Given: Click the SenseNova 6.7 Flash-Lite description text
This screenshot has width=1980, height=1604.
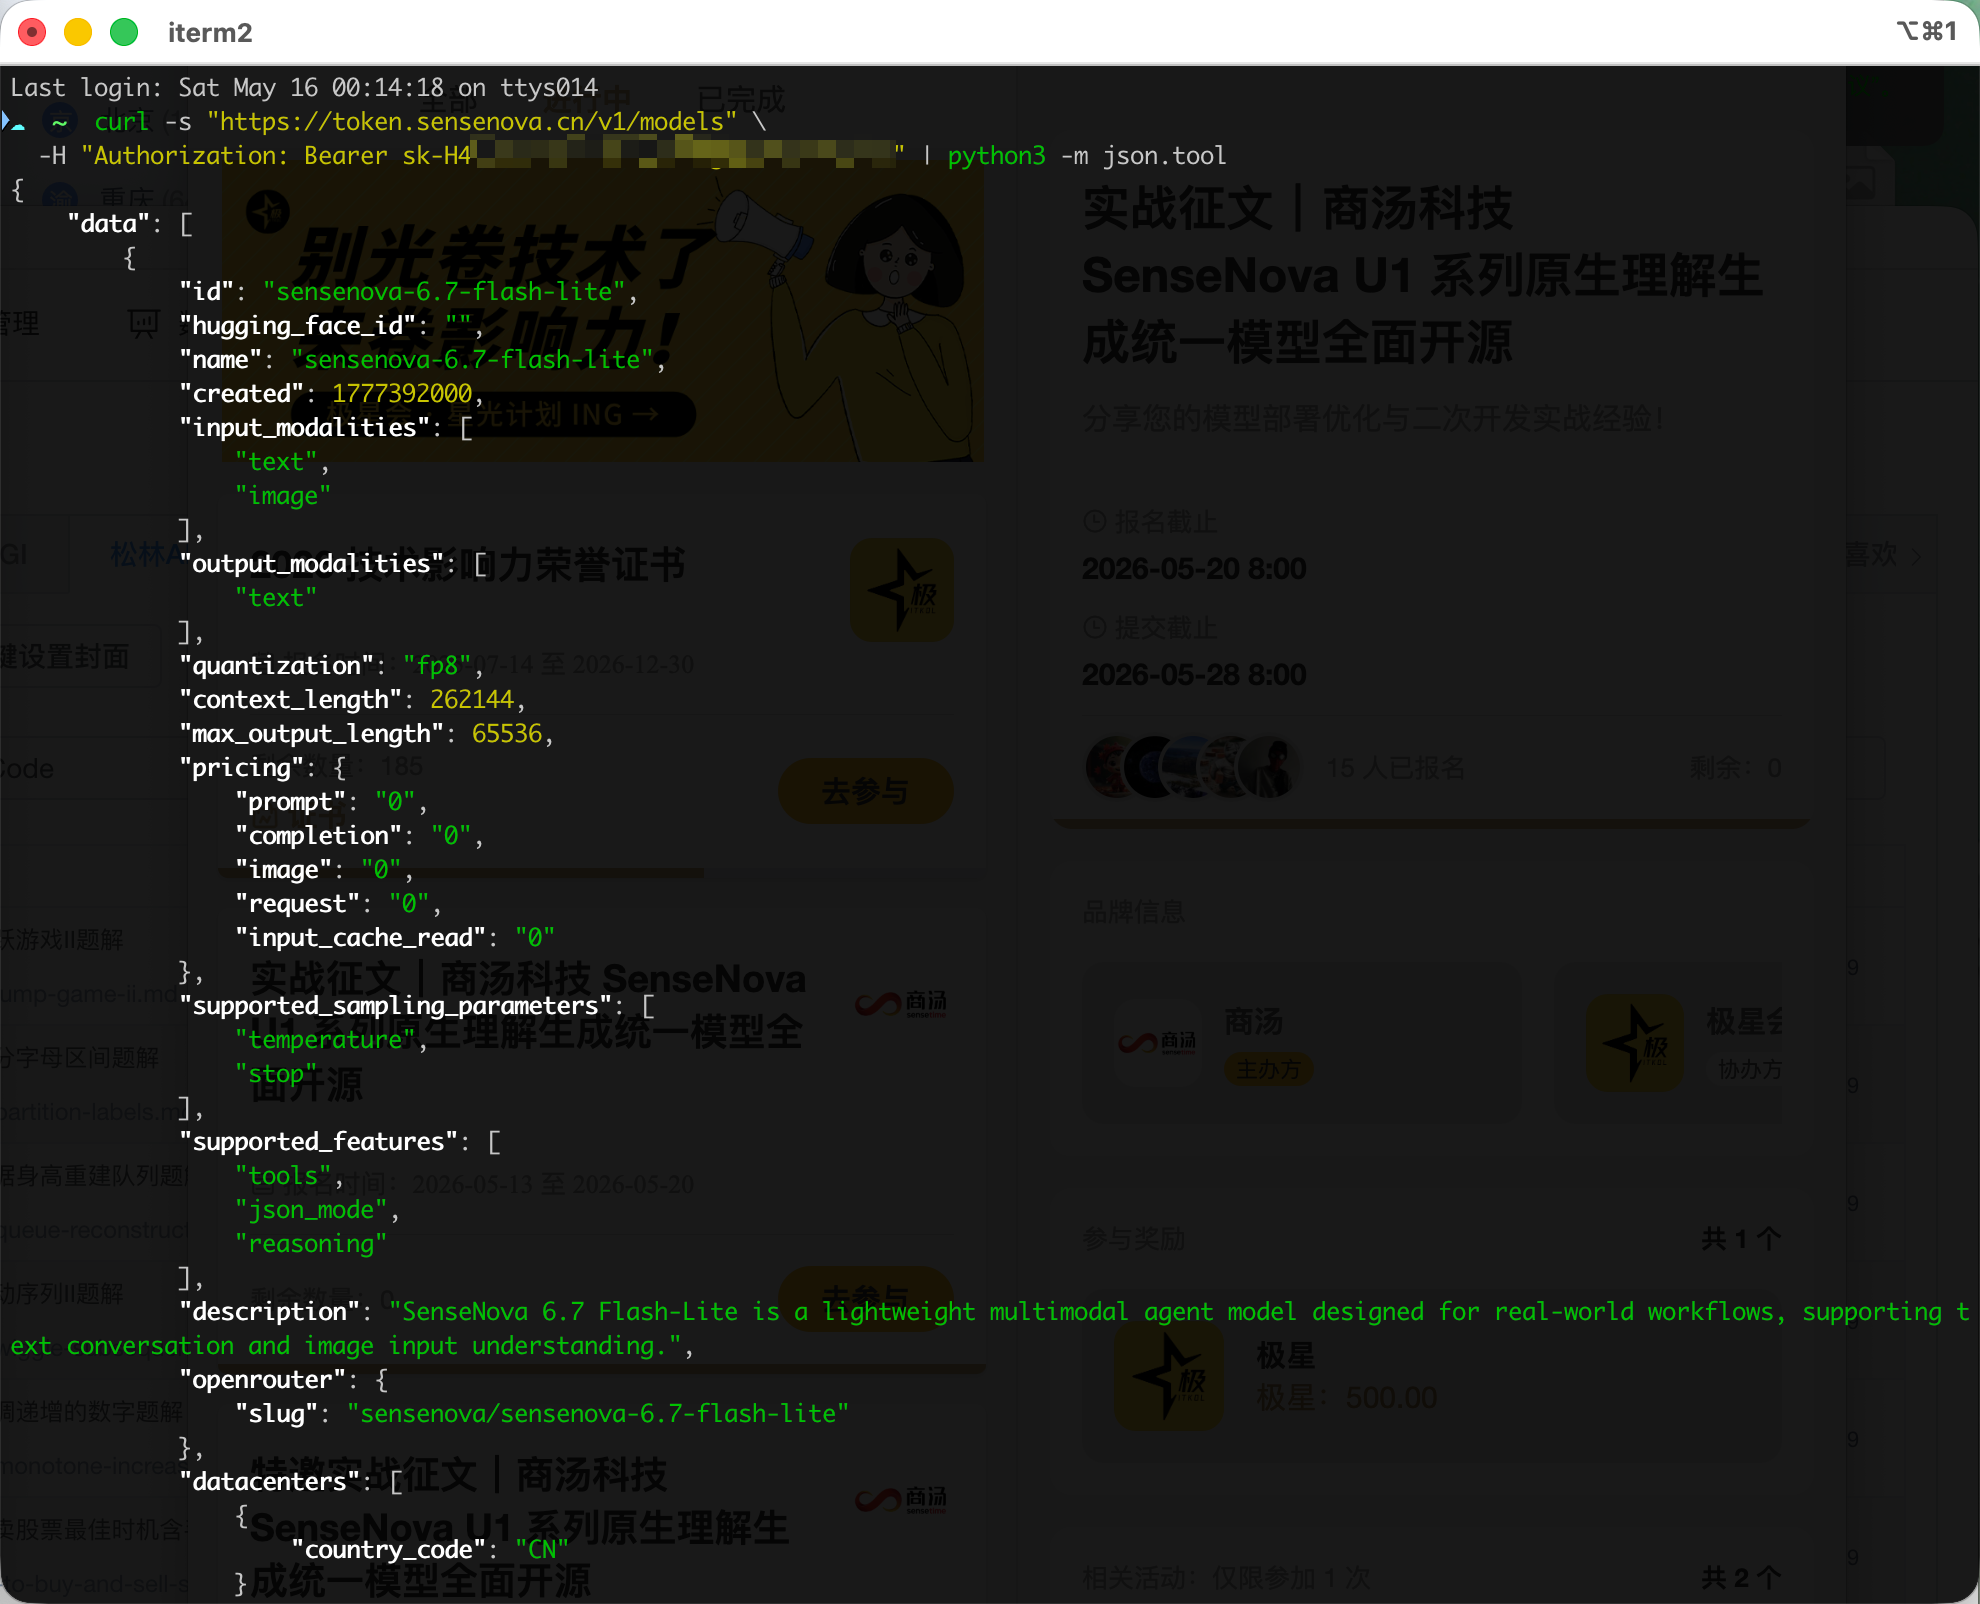Looking at the screenshot, I should [989, 1329].
